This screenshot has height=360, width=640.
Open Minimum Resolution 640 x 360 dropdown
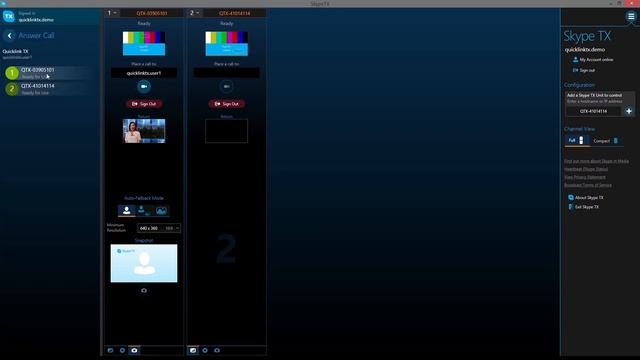(159, 228)
